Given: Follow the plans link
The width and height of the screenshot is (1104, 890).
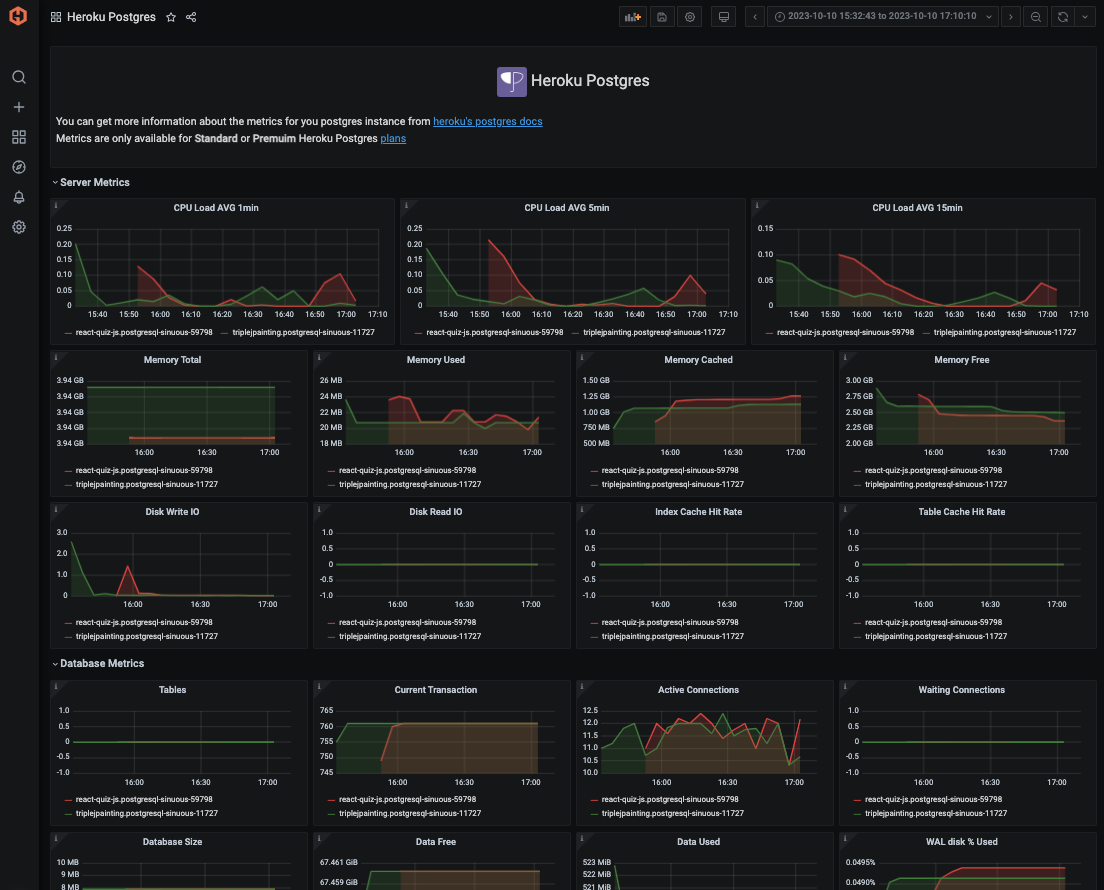Looking at the screenshot, I should coord(393,138).
